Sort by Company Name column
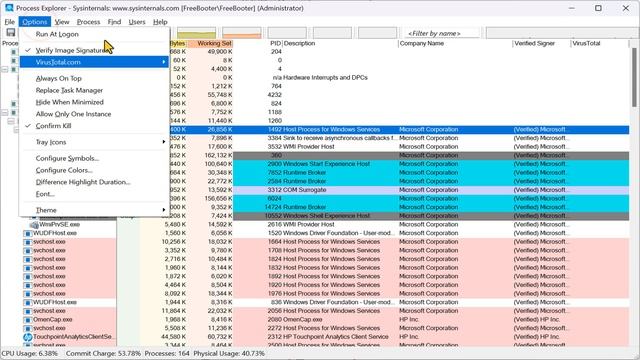Image resolution: width=640 pixels, height=360 pixels. click(455, 43)
